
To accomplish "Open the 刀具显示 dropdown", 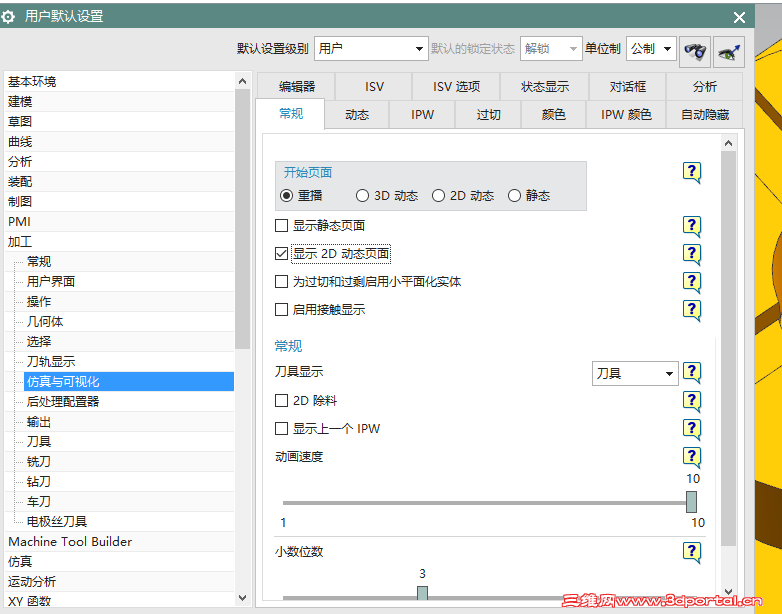I will (635, 374).
